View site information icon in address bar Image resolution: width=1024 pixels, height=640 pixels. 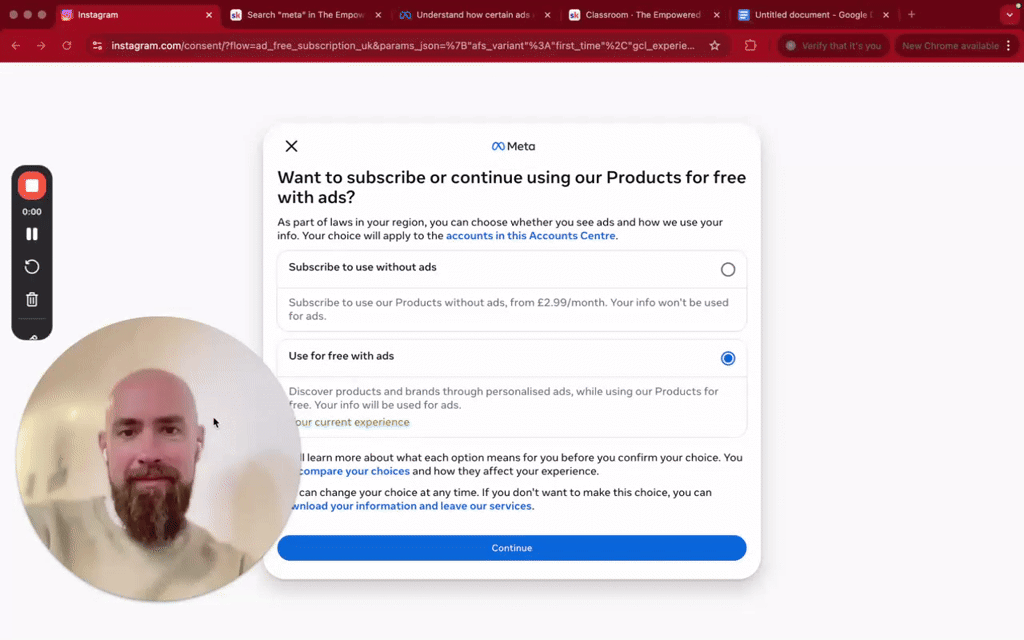[x=96, y=46]
